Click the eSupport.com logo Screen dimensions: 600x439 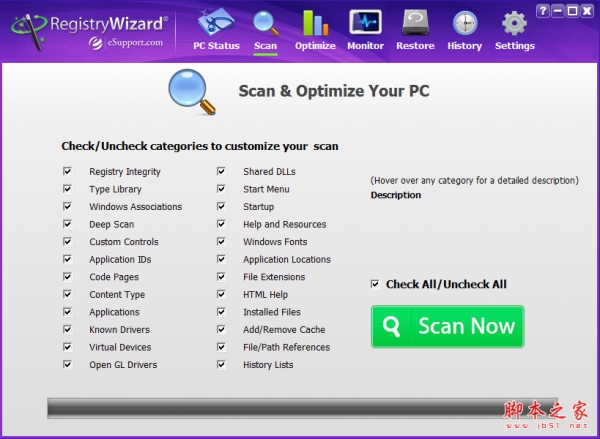click(x=126, y=42)
